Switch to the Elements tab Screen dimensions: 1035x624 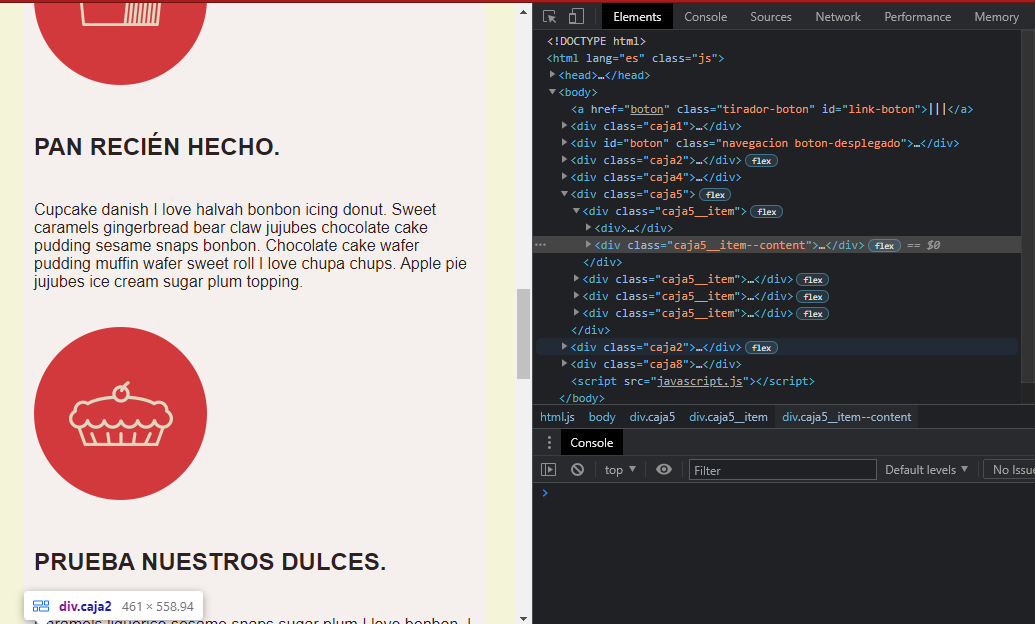(x=637, y=17)
